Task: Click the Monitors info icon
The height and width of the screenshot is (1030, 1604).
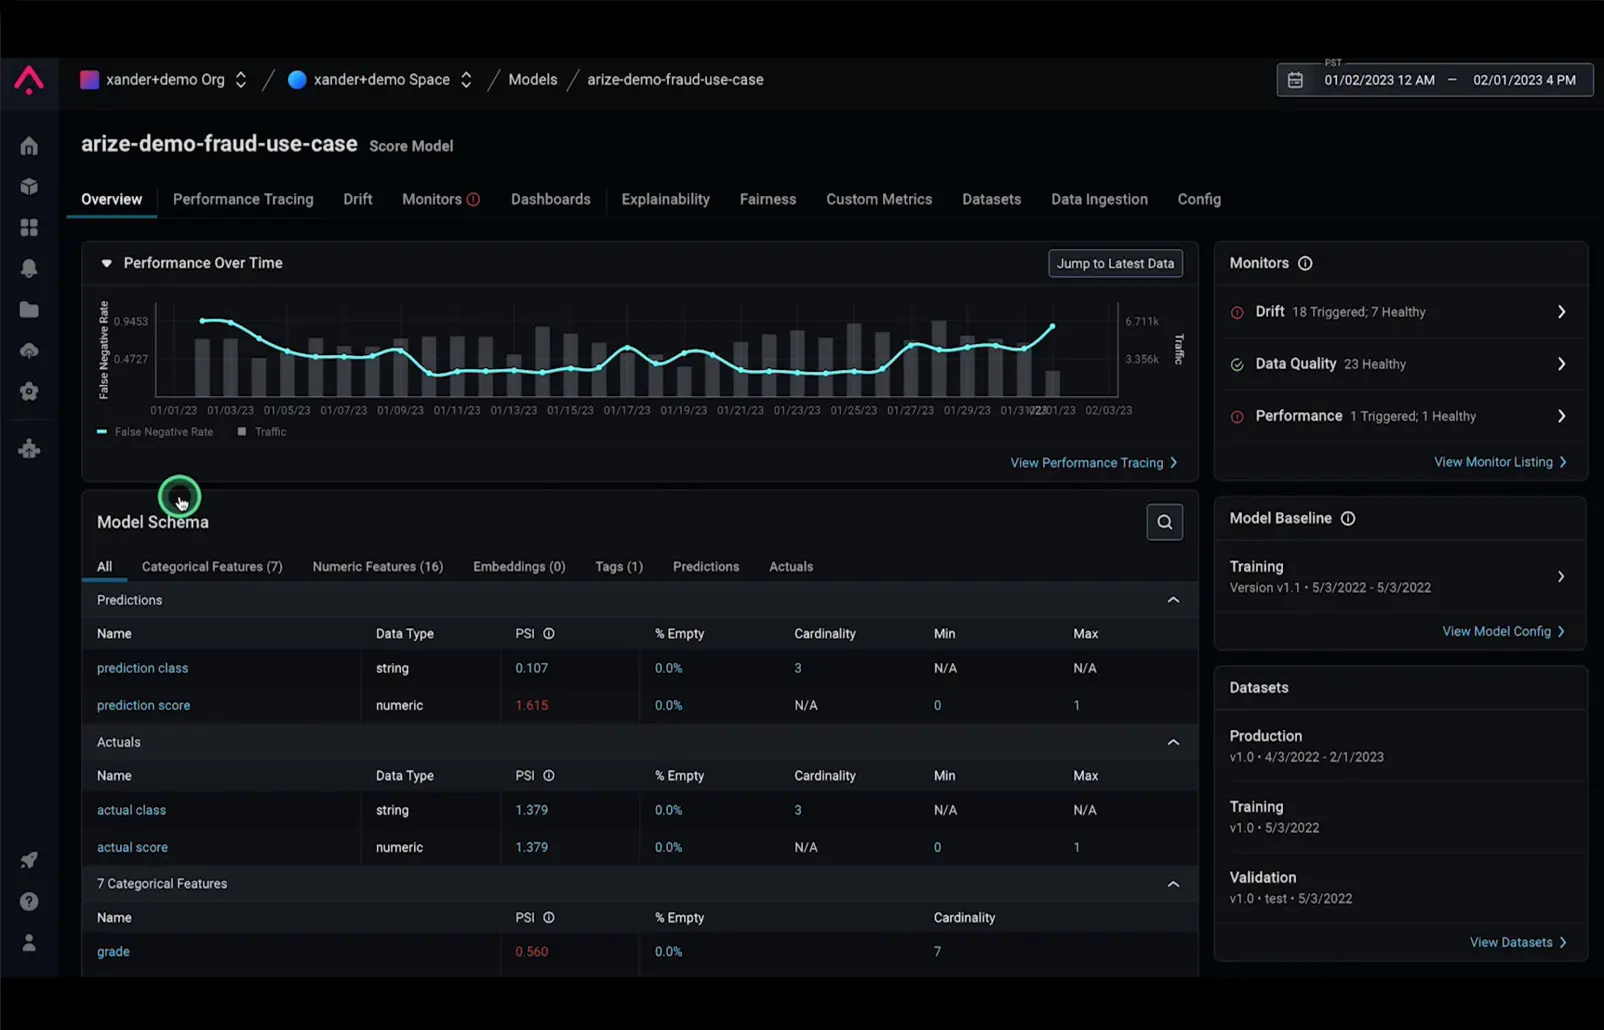Action: pyautogui.click(x=1305, y=263)
